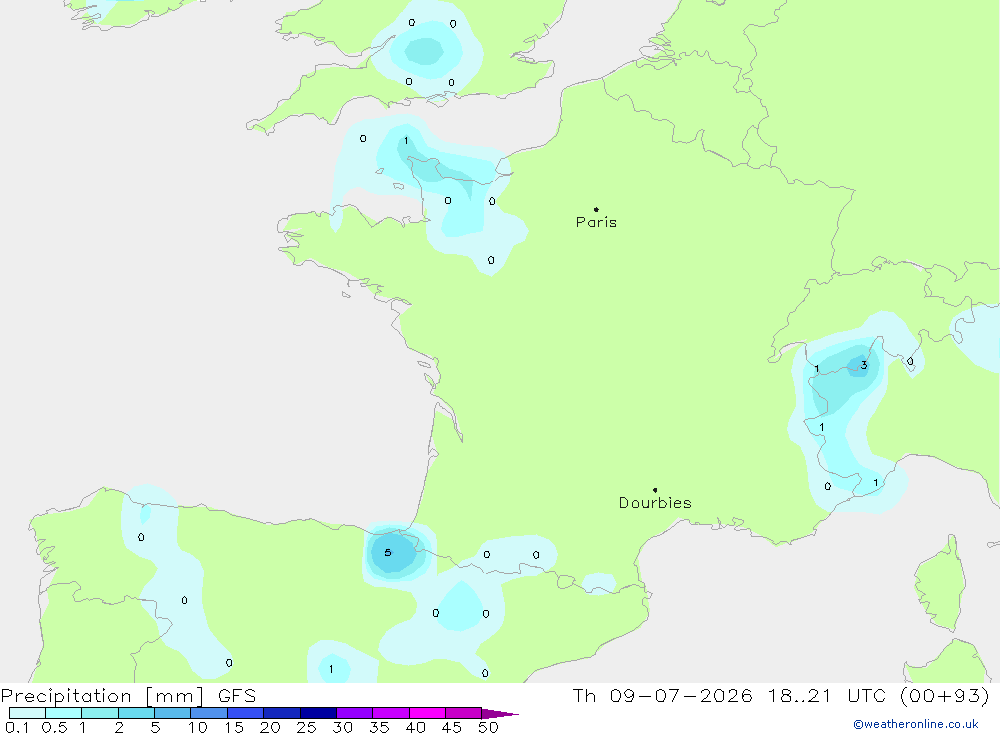Click the '45' legend scale label
This screenshot has width=1000, height=733.
click(452, 727)
